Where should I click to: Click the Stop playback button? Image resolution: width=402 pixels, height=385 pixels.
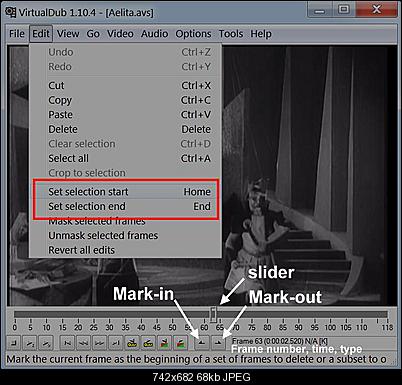click(14, 343)
